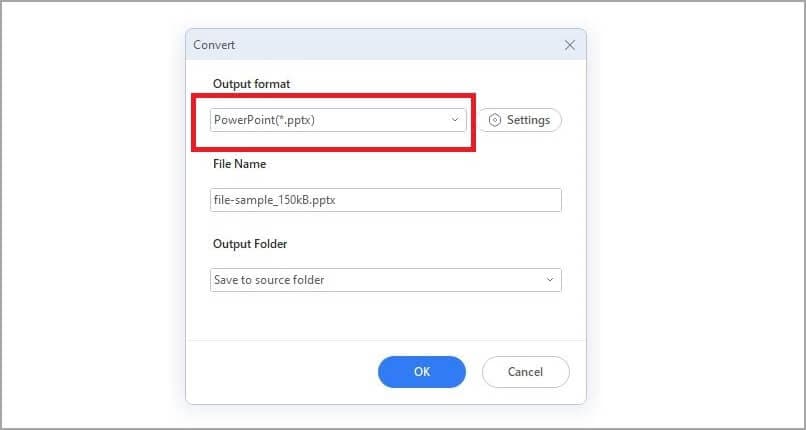The width and height of the screenshot is (806, 430).
Task: Expand the Output Folder dropdown
Action: (386, 280)
